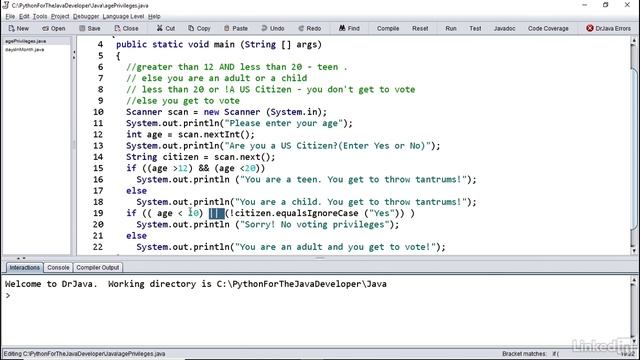Select daysInMonth.java in the file list
The height and width of the screenshot is (360, 640).
tap(24, 49)
